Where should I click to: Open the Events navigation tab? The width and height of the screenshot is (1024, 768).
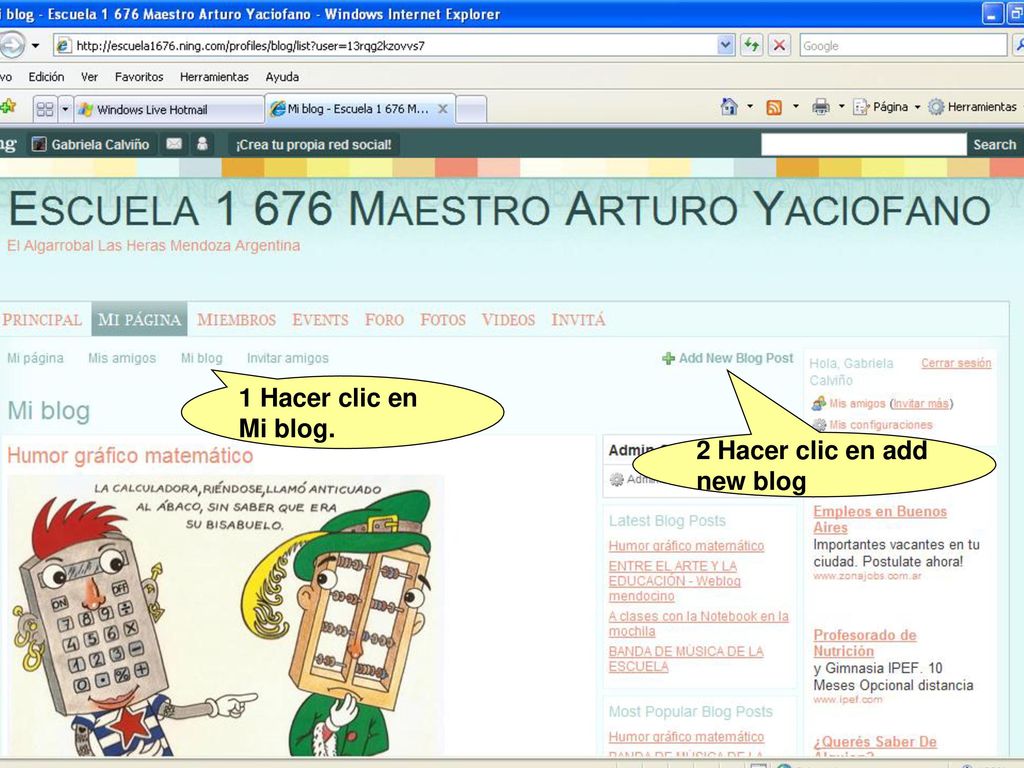[320, 319]
